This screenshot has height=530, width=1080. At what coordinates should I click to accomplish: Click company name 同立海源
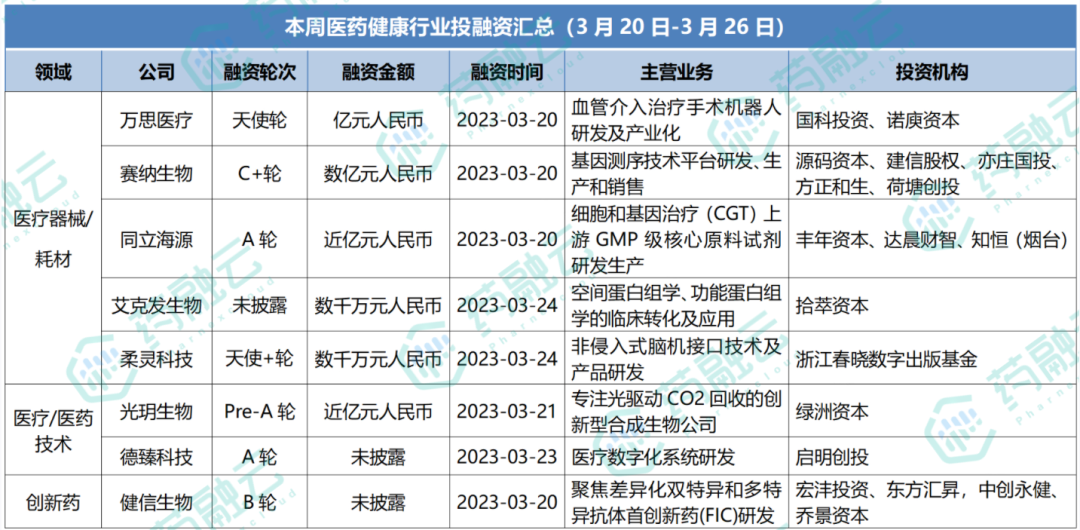tap(156, 239)
